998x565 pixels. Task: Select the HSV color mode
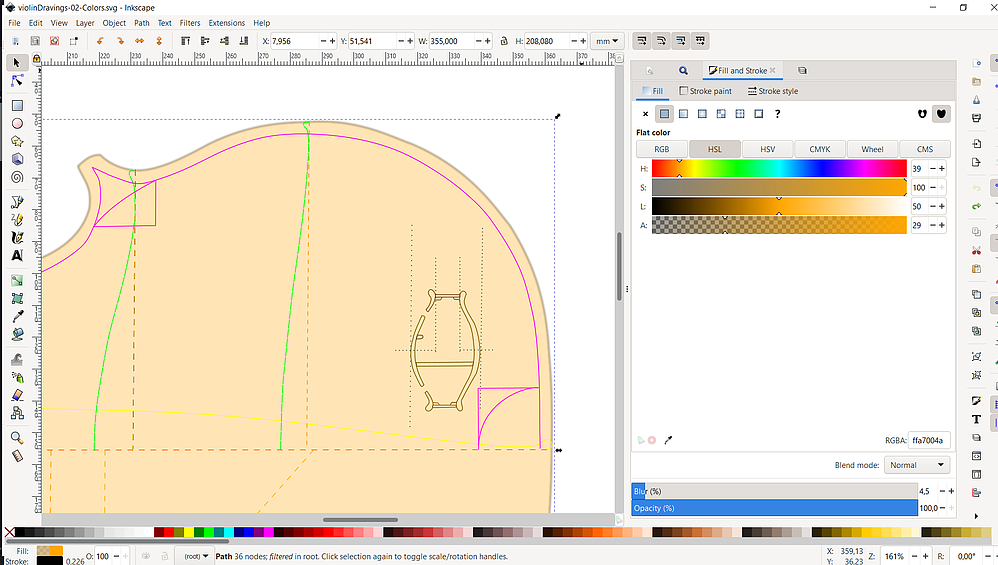point(767,149)
